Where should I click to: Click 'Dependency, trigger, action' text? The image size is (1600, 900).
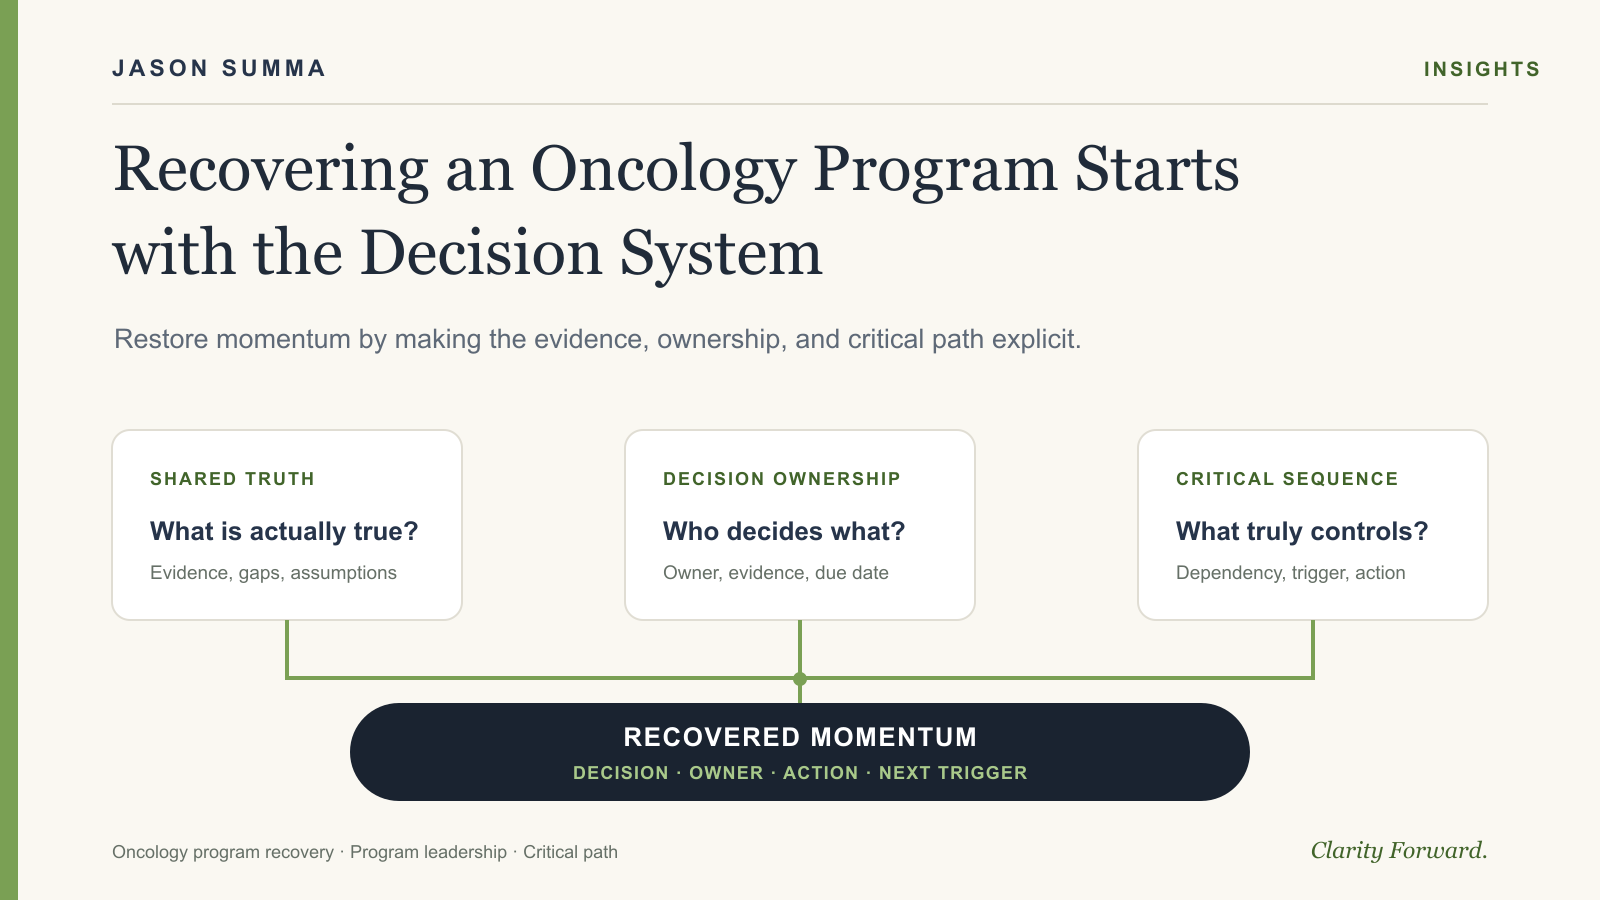[1291, 573]
